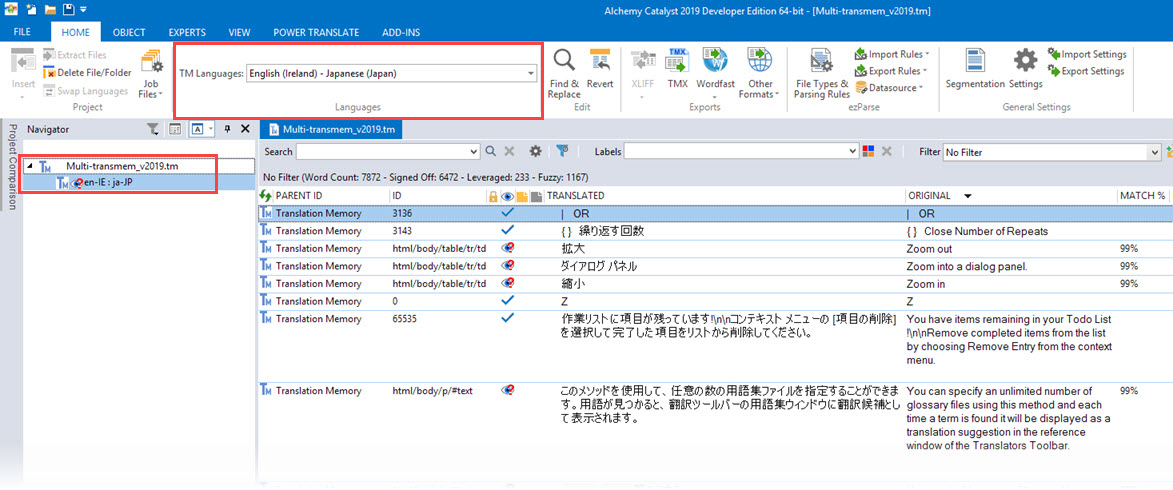Click Import Settings
The height and width of the screenshot is (490, 1173).
[1087, 54]
